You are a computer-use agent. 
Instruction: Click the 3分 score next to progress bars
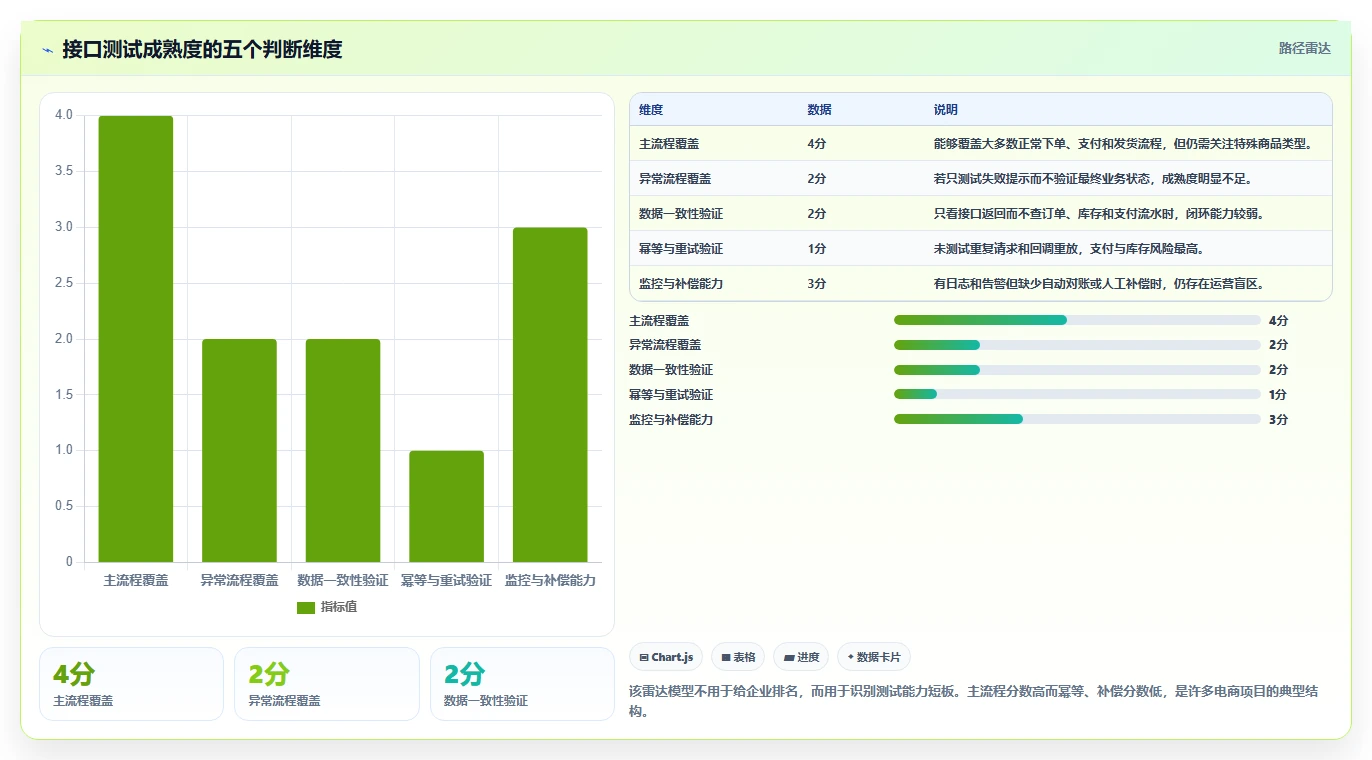(1278, 420)
